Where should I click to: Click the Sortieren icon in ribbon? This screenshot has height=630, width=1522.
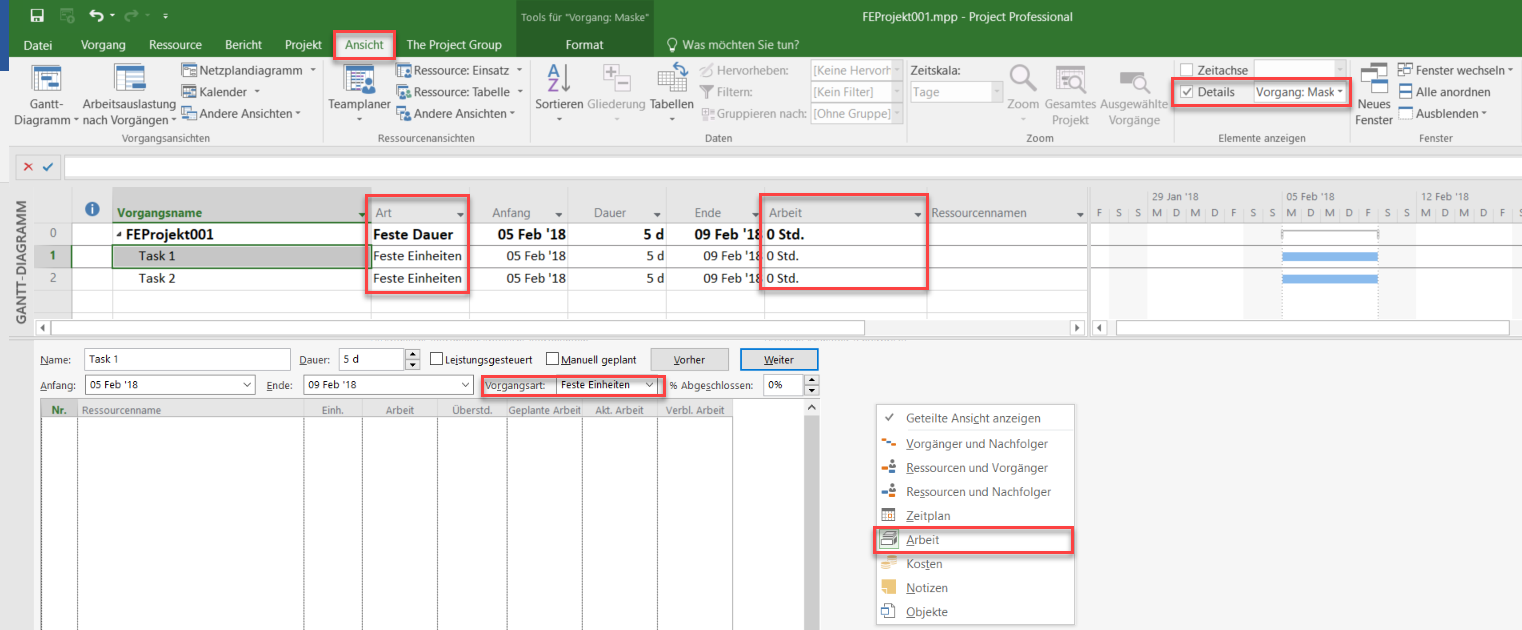point(558,80)
